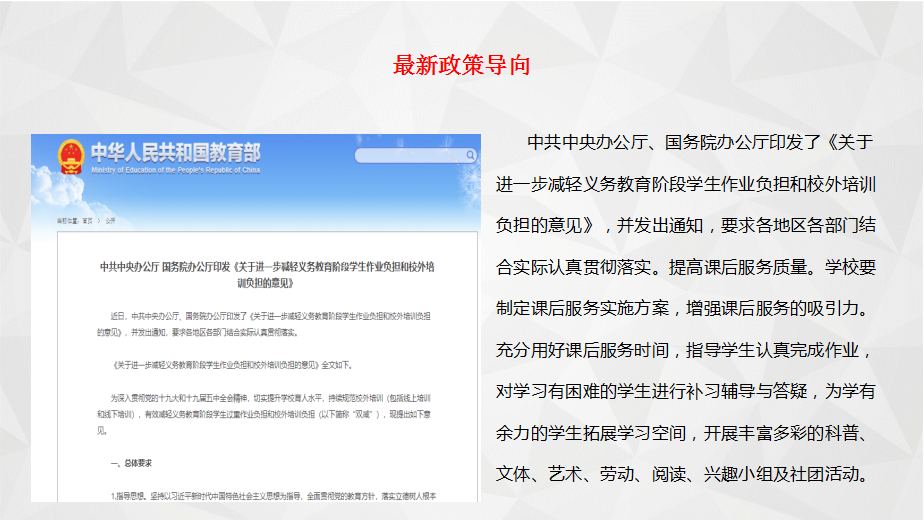Click the line starting 充分用好课后服务时间
The height and width of the screenshot is (521, 924).
tap(686, 350)
